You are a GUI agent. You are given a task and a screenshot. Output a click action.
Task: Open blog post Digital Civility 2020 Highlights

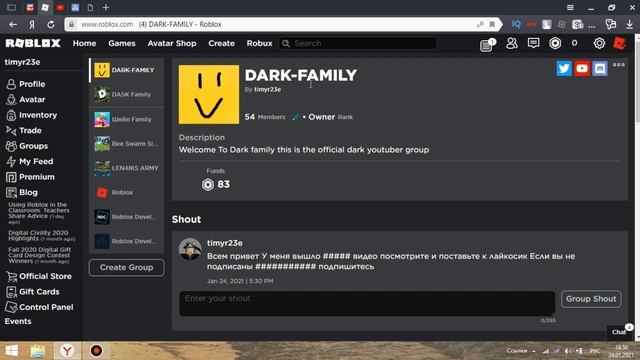41,236
